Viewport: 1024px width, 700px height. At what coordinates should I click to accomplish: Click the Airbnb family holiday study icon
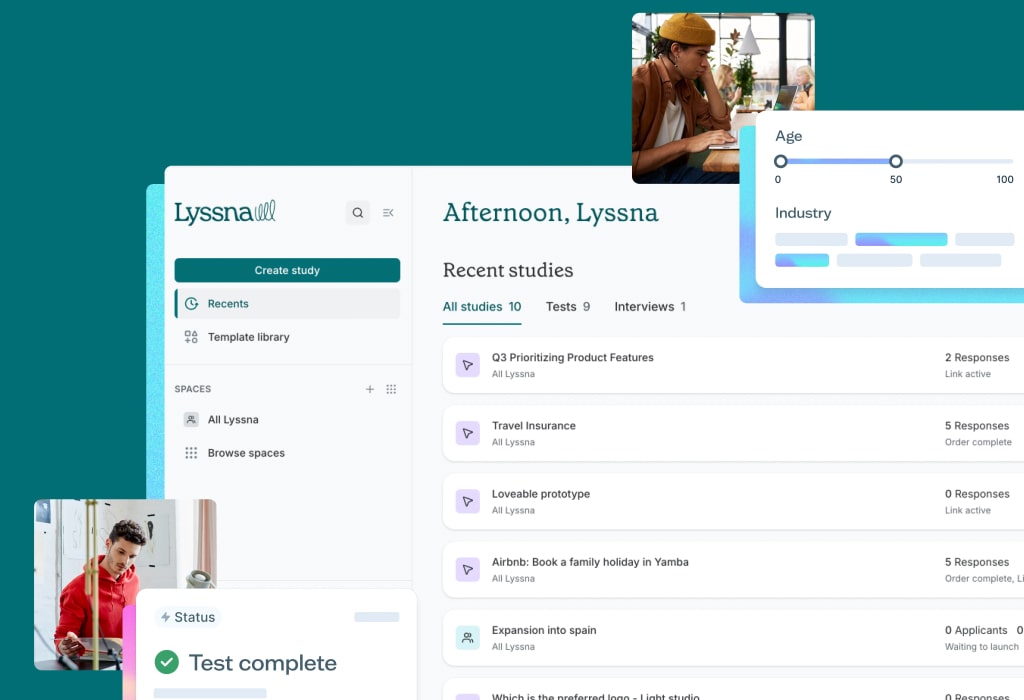click(468, 569)
